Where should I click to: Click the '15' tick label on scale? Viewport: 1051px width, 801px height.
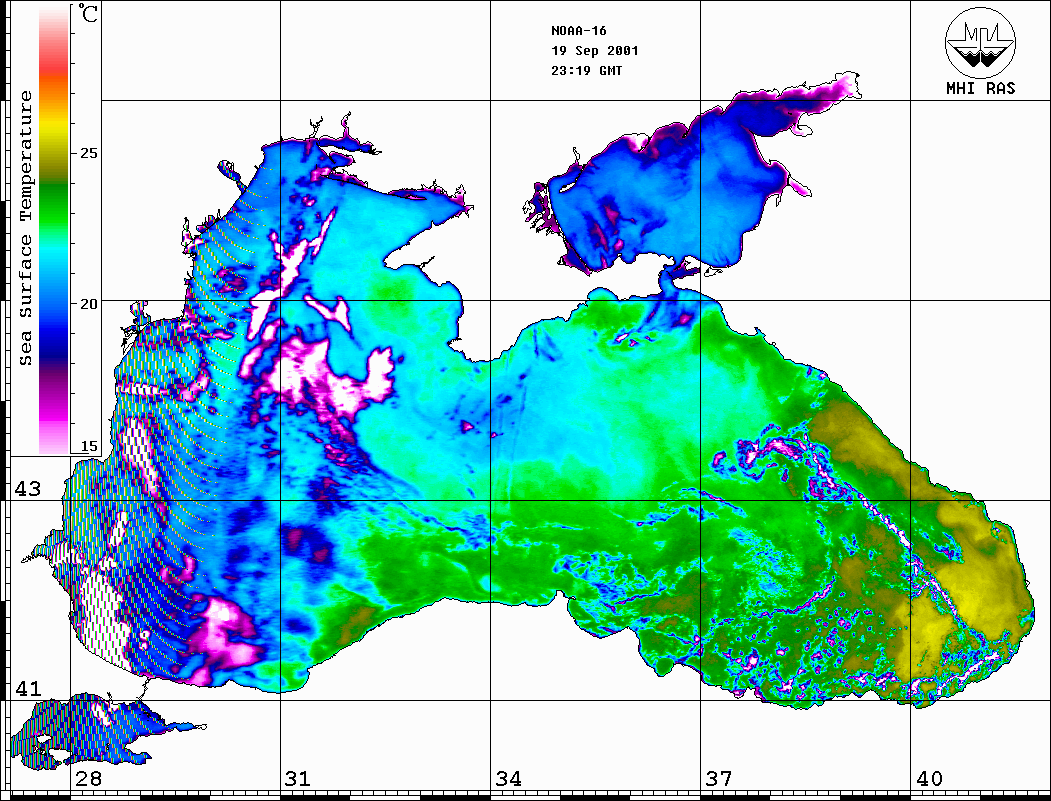[x=88, y=446]
